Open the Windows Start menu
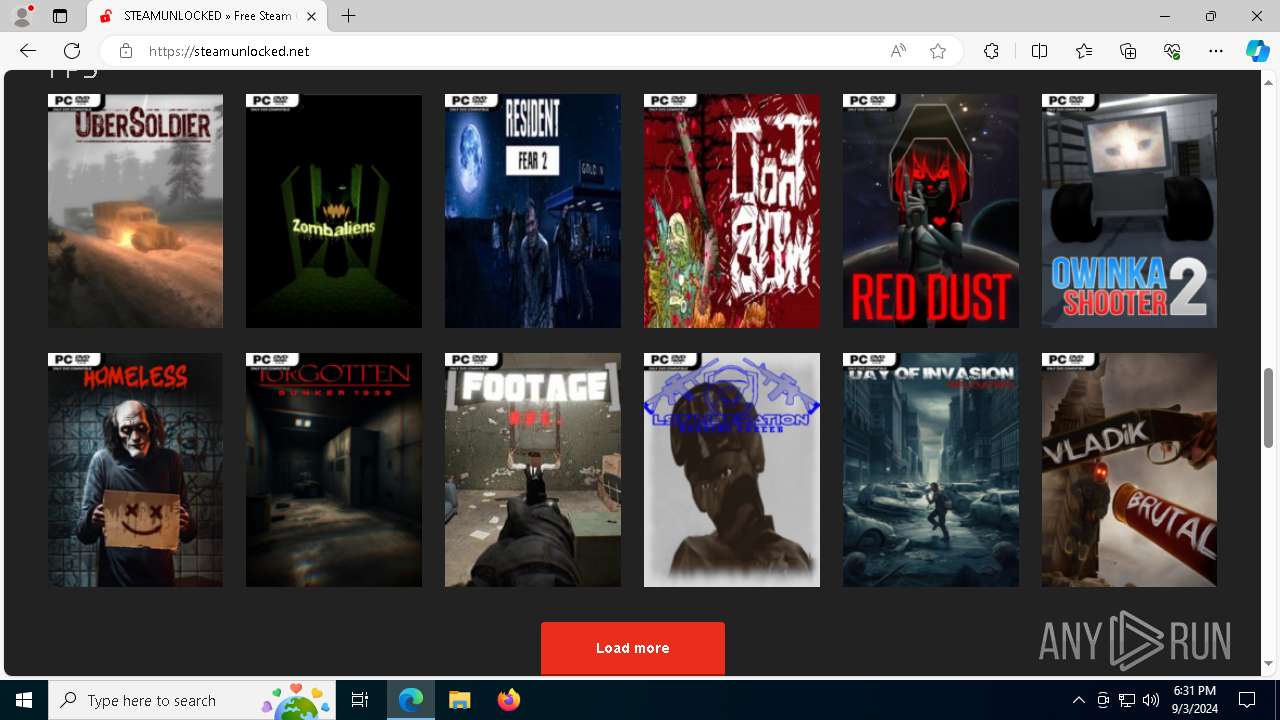 [24, 700]
